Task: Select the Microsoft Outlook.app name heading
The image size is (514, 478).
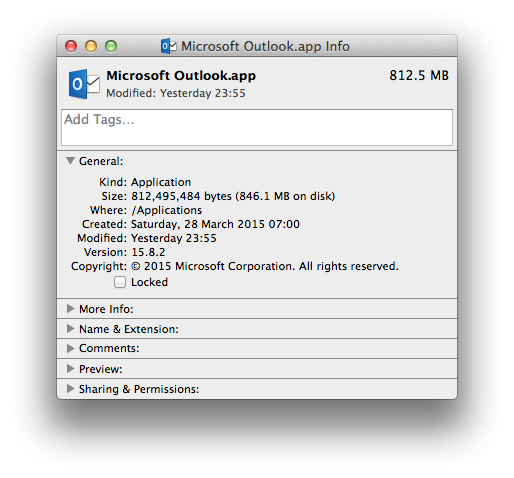Action: 181,76
